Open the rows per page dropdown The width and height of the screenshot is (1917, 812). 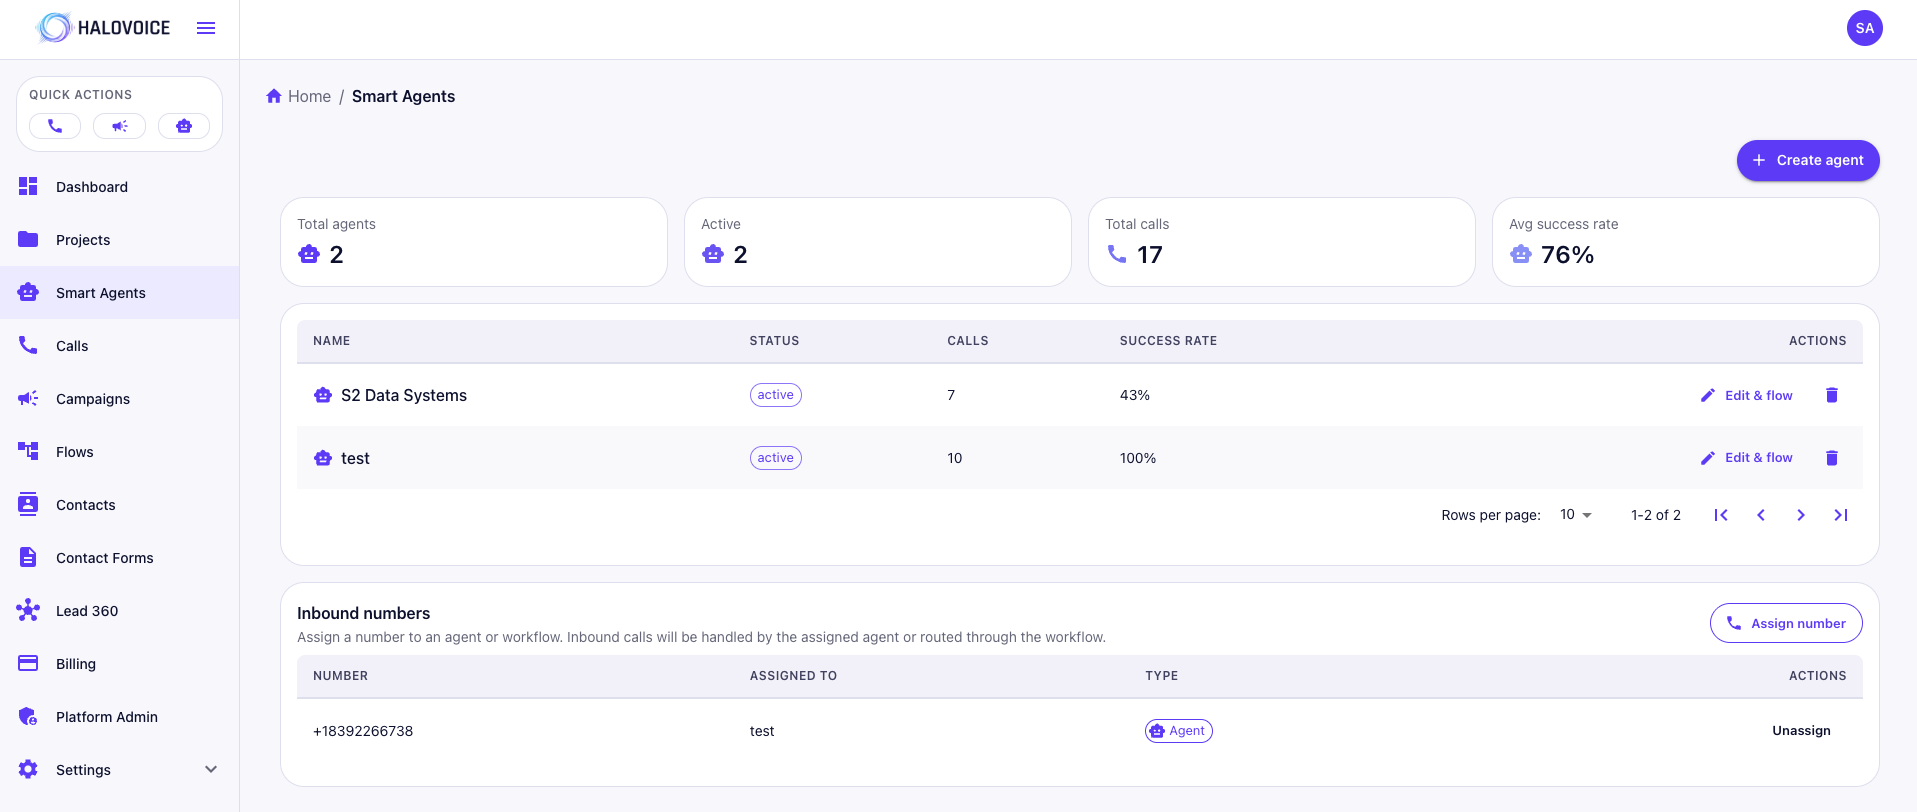tap(1575, 515)
